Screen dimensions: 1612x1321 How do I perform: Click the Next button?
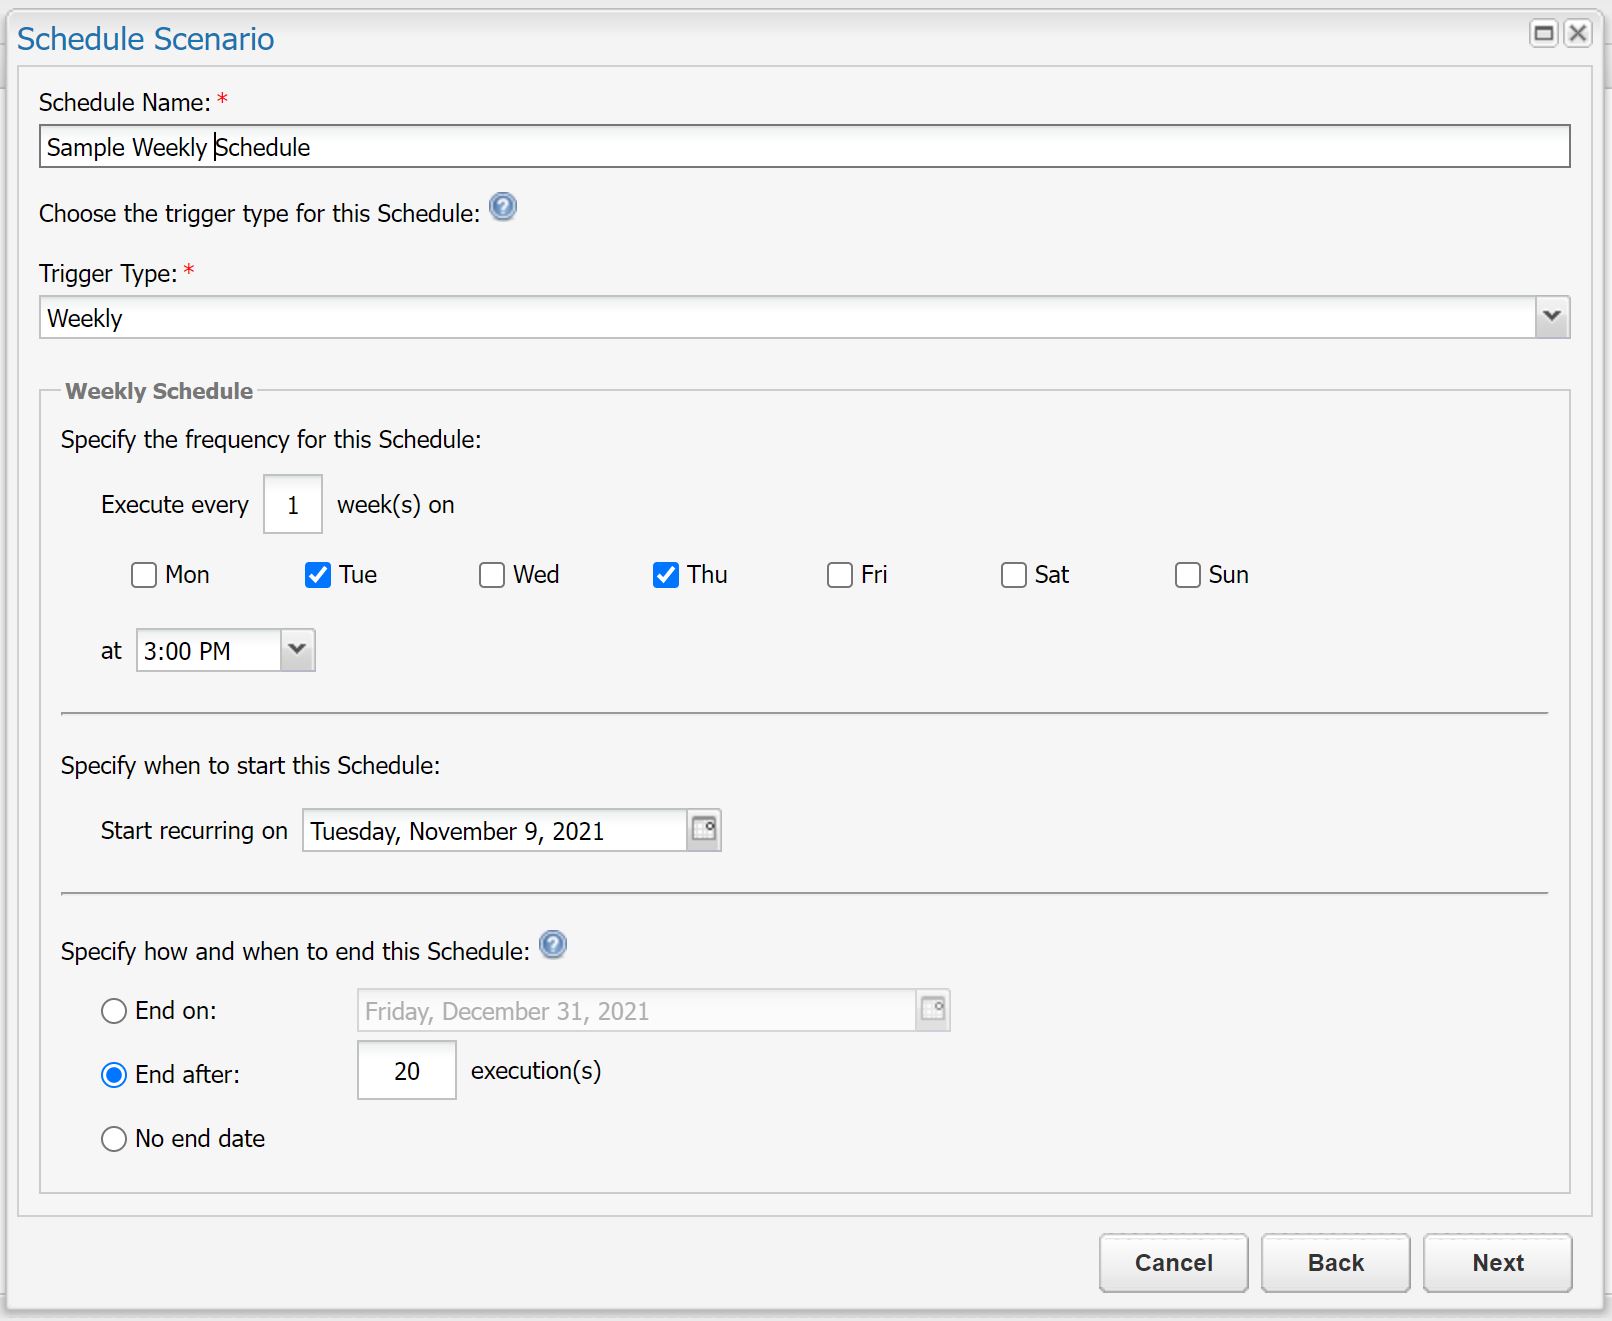[x=1497, y=1263]
